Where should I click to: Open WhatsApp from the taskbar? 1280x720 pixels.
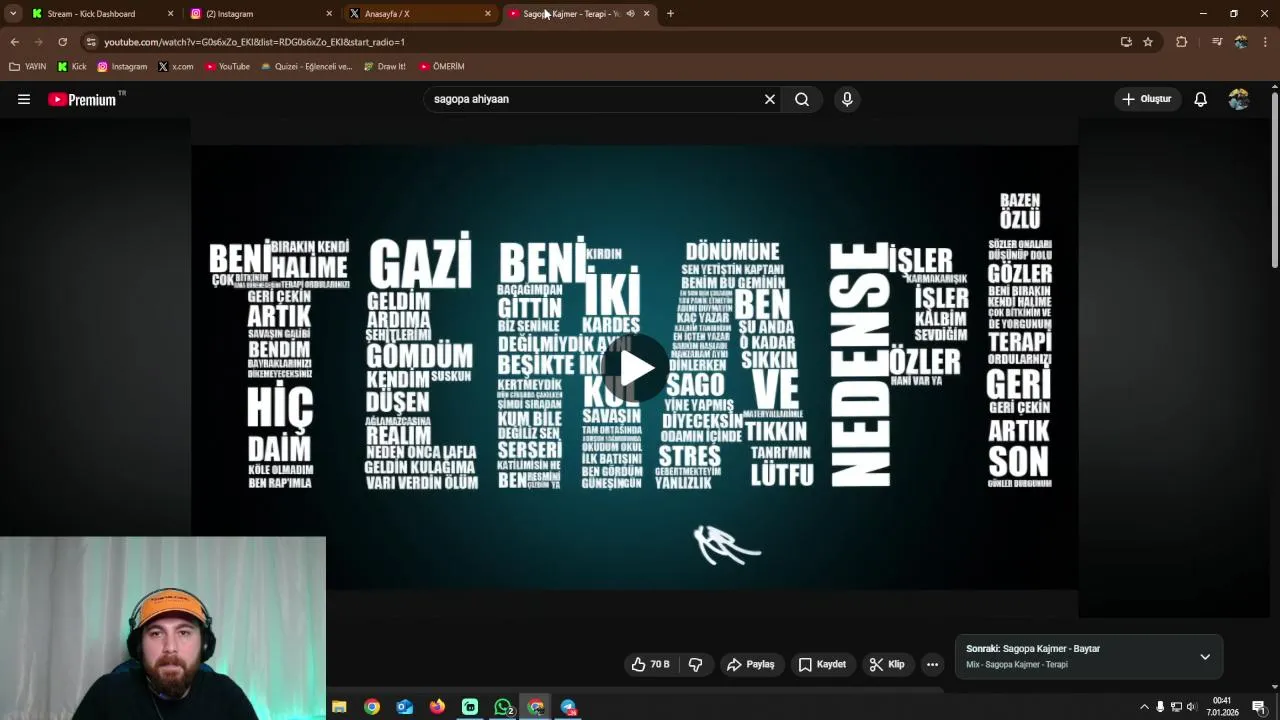coord(503,707)
